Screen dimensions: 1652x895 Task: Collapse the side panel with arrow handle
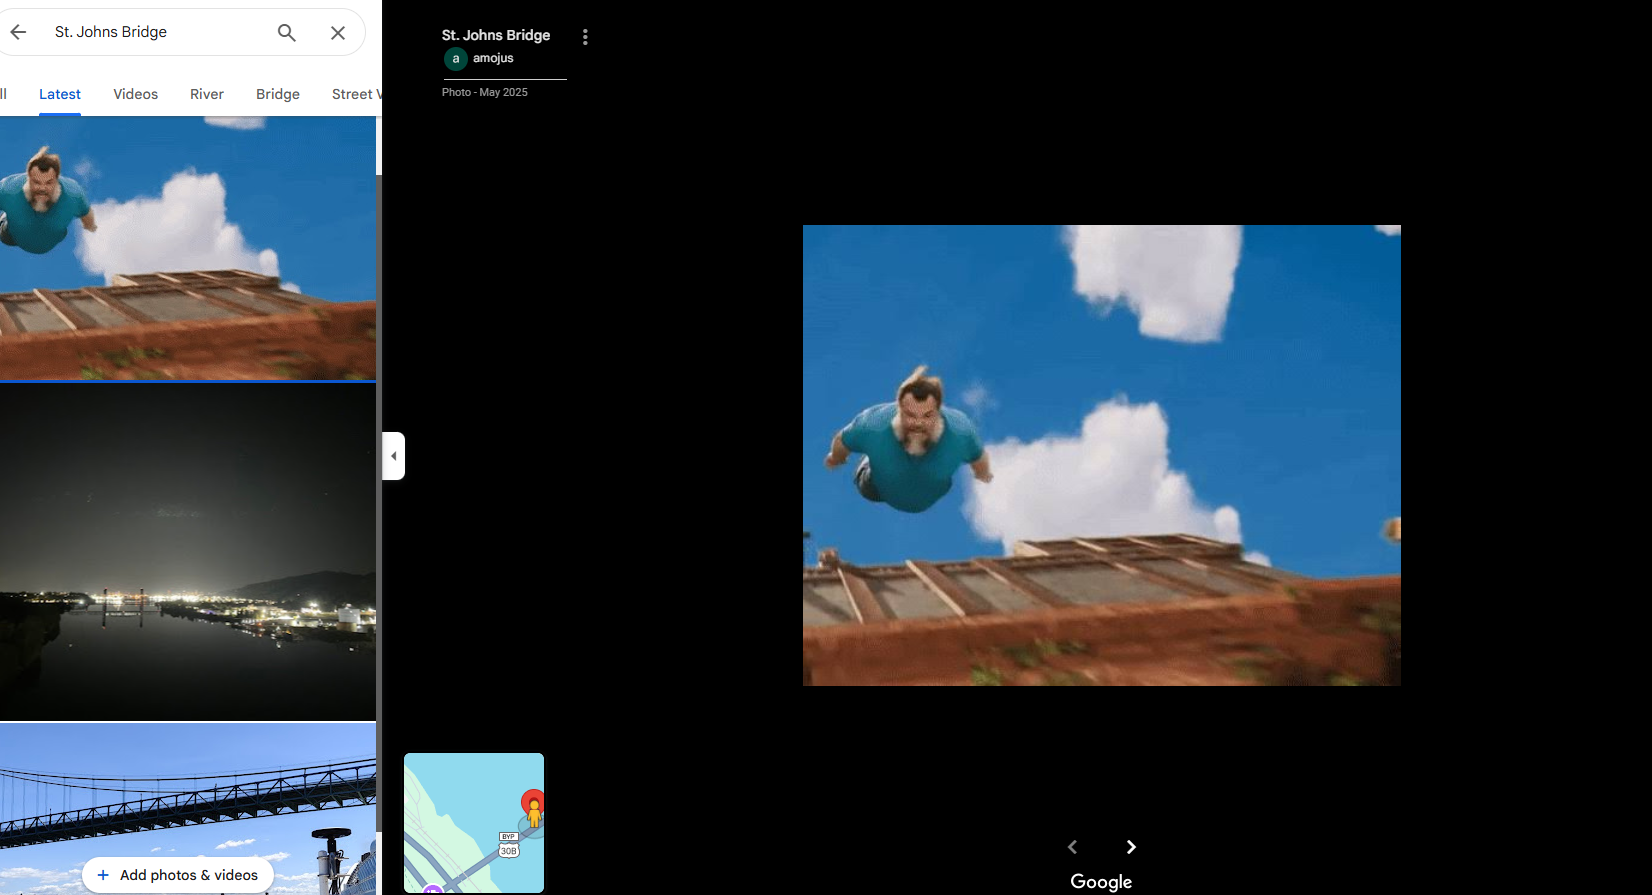(394, 456)
